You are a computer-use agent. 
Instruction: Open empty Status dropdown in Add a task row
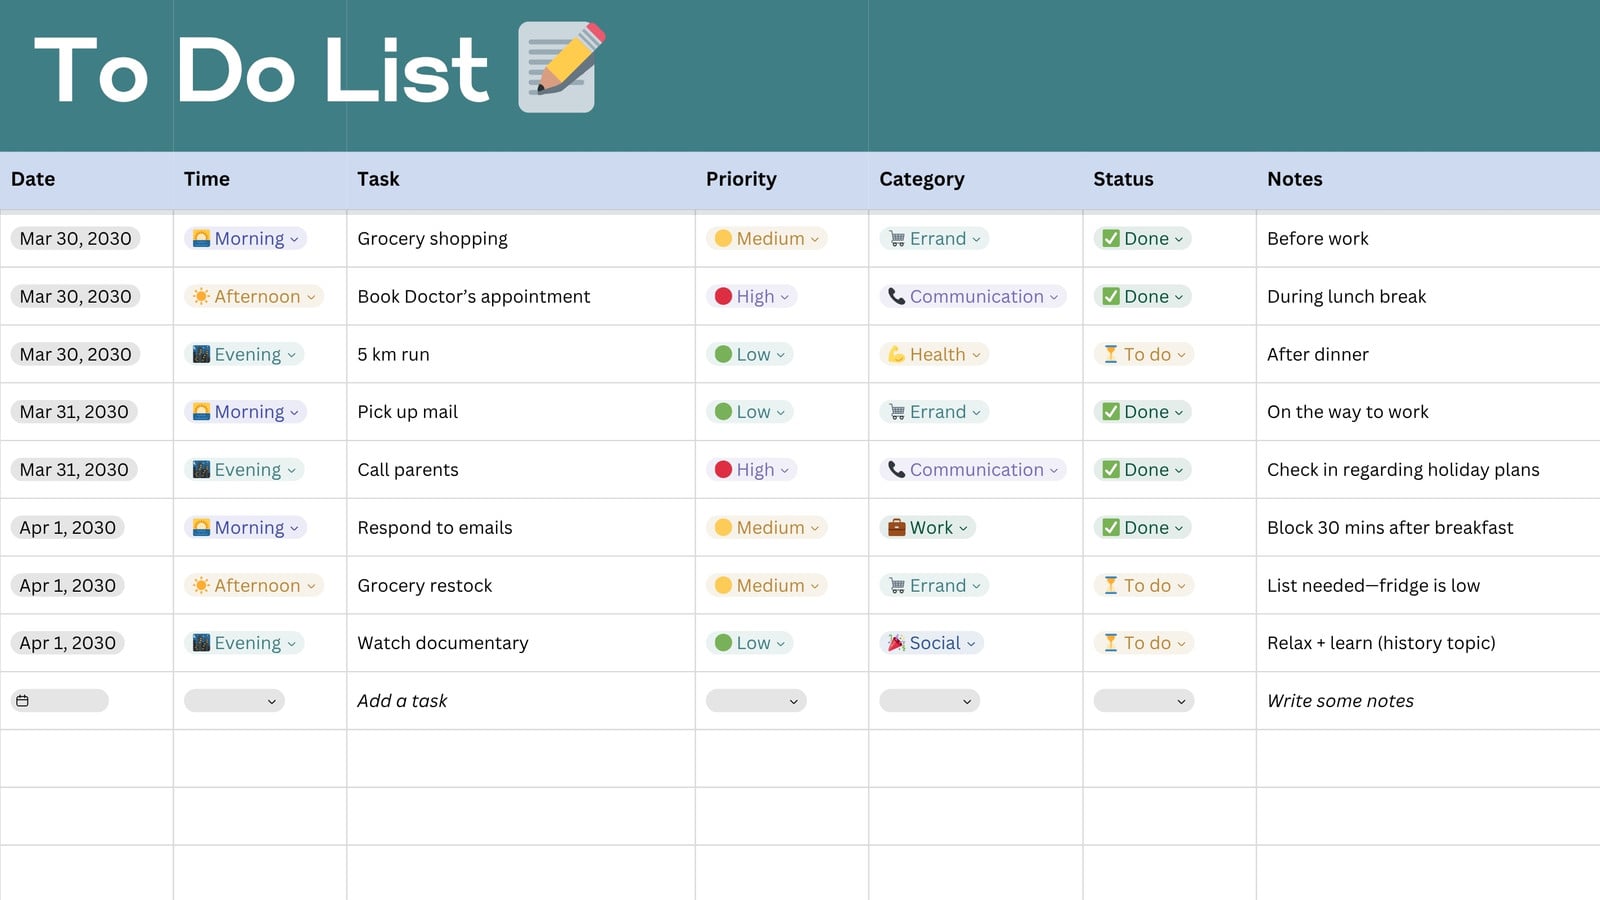click(1144, 701)
